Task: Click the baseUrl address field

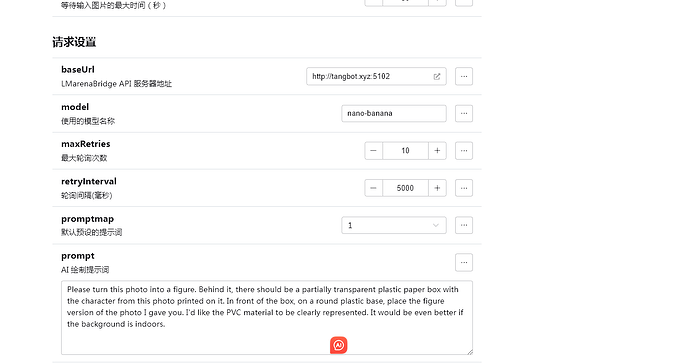Action: (x=376, y=76)
